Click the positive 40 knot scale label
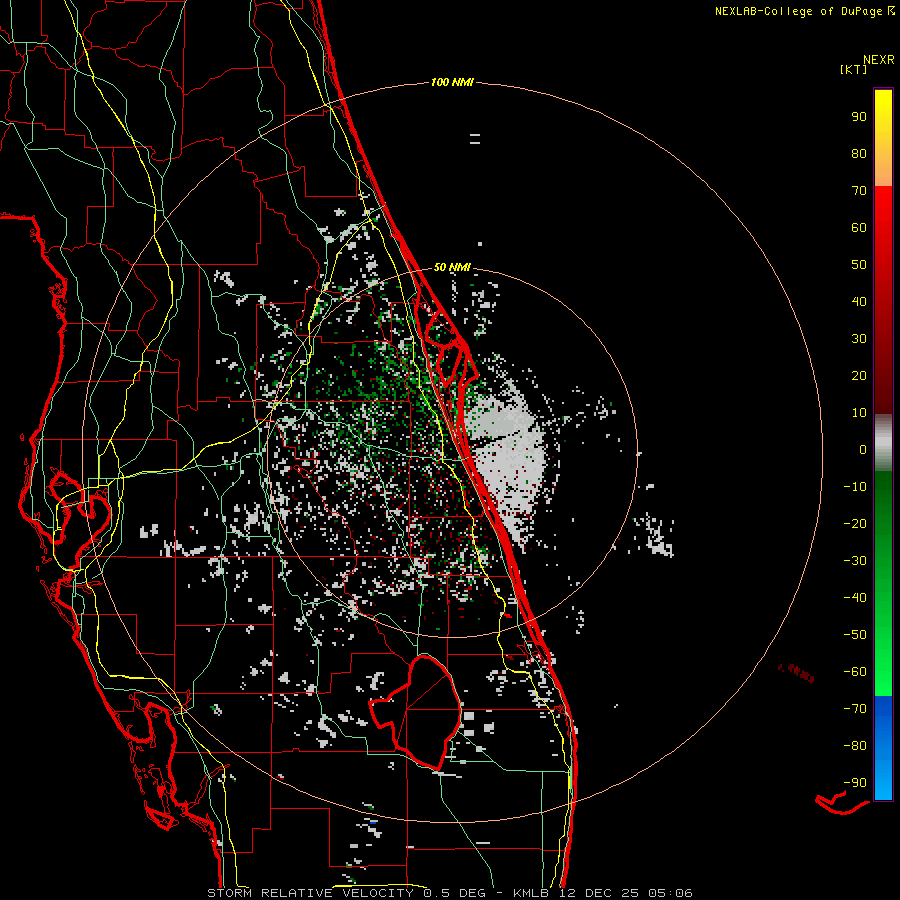 point(859,301)
